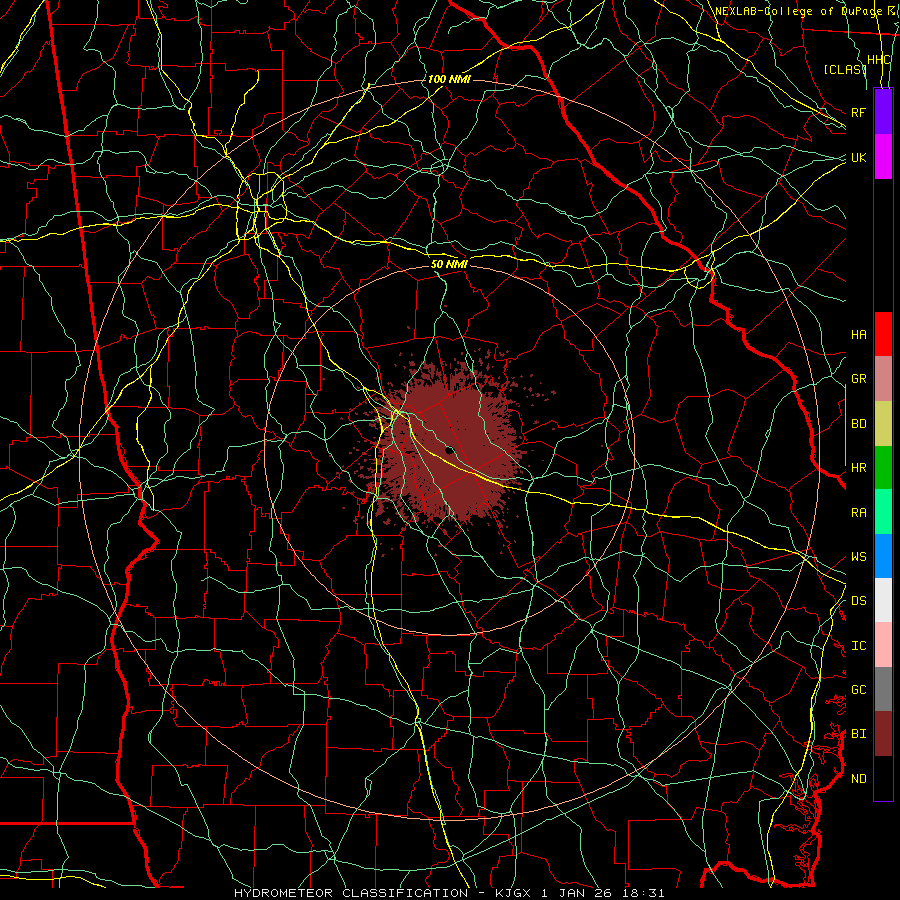Click the 100 NMI range ring label
This screenshot has height=900, width=900.
click(x=449, y=79)
